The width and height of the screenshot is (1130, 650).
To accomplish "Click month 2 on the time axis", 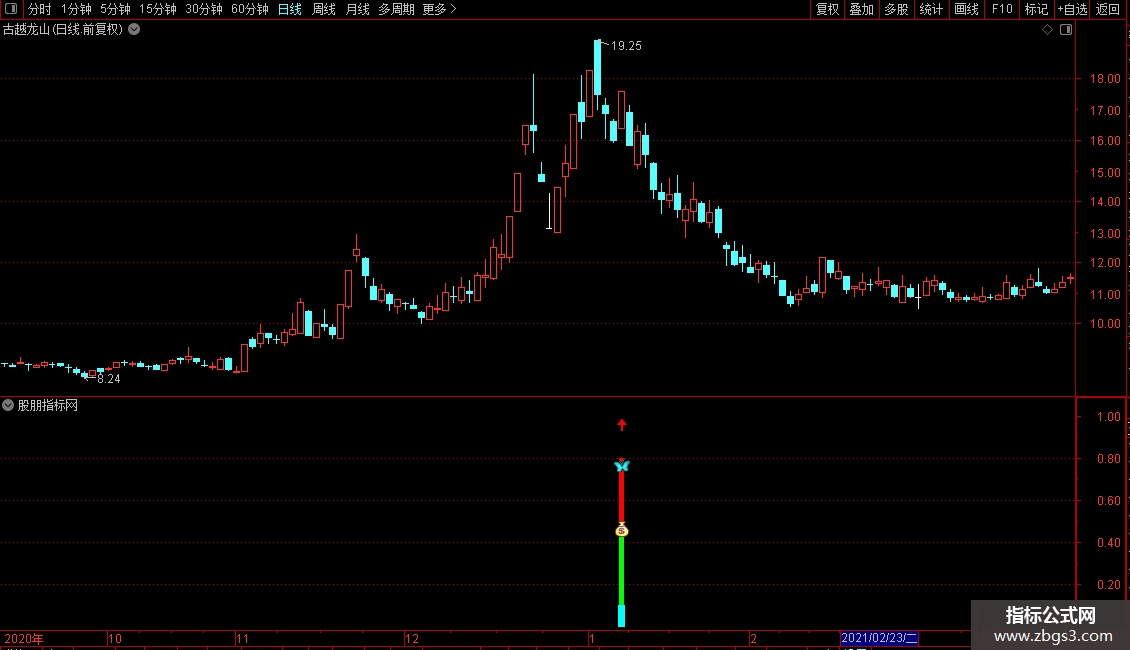I will click(x=753, y=638).
